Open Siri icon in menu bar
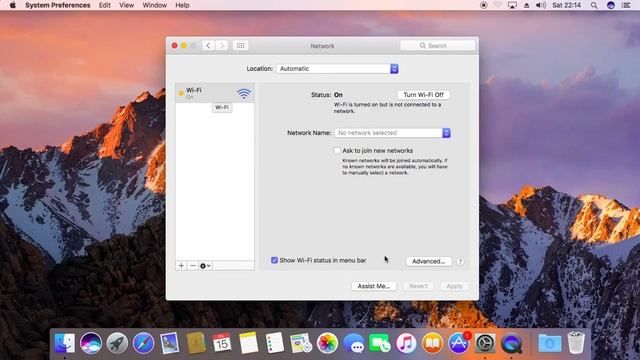 [x=611, y=5]
